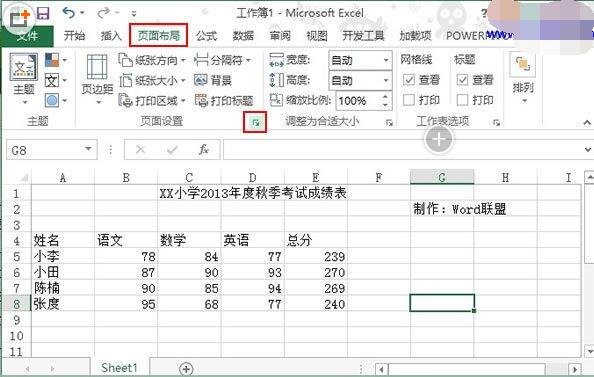The height and width of the screenshot is (377, 594).
Task: Switch to Review (审阅) tab
Action: pos(280,36)
